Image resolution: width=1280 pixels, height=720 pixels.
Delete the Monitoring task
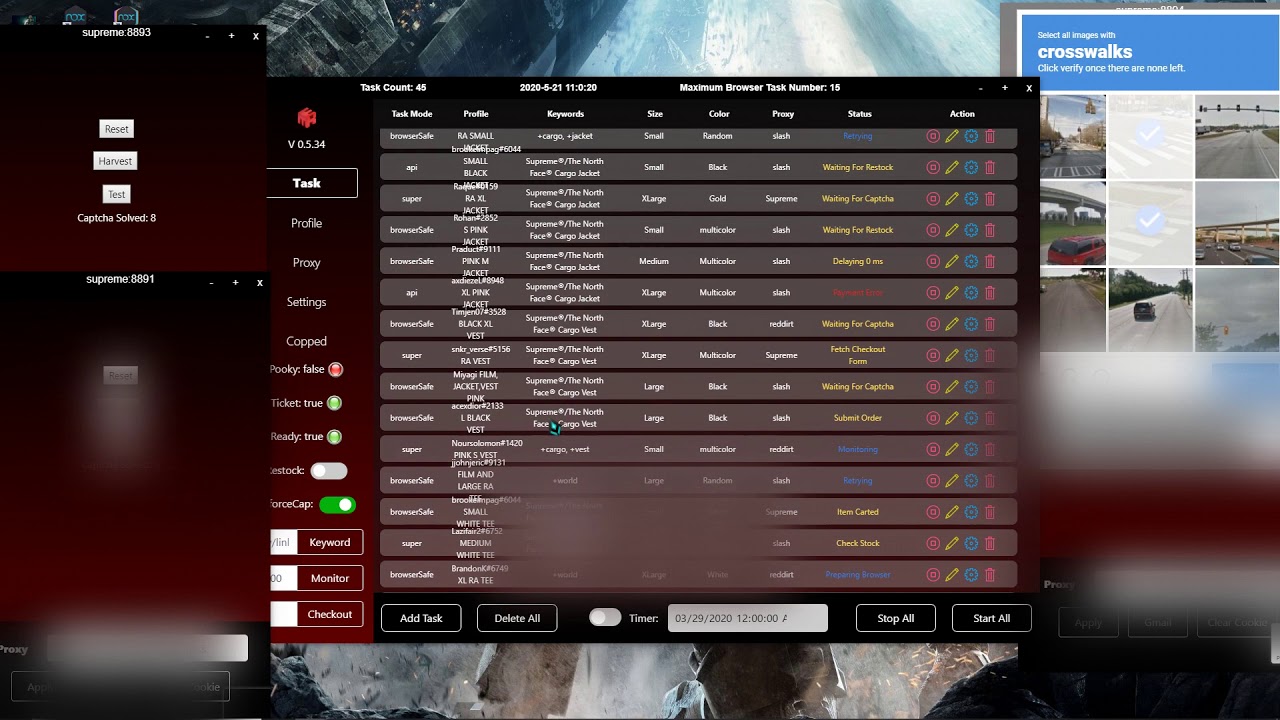point(990,449)
